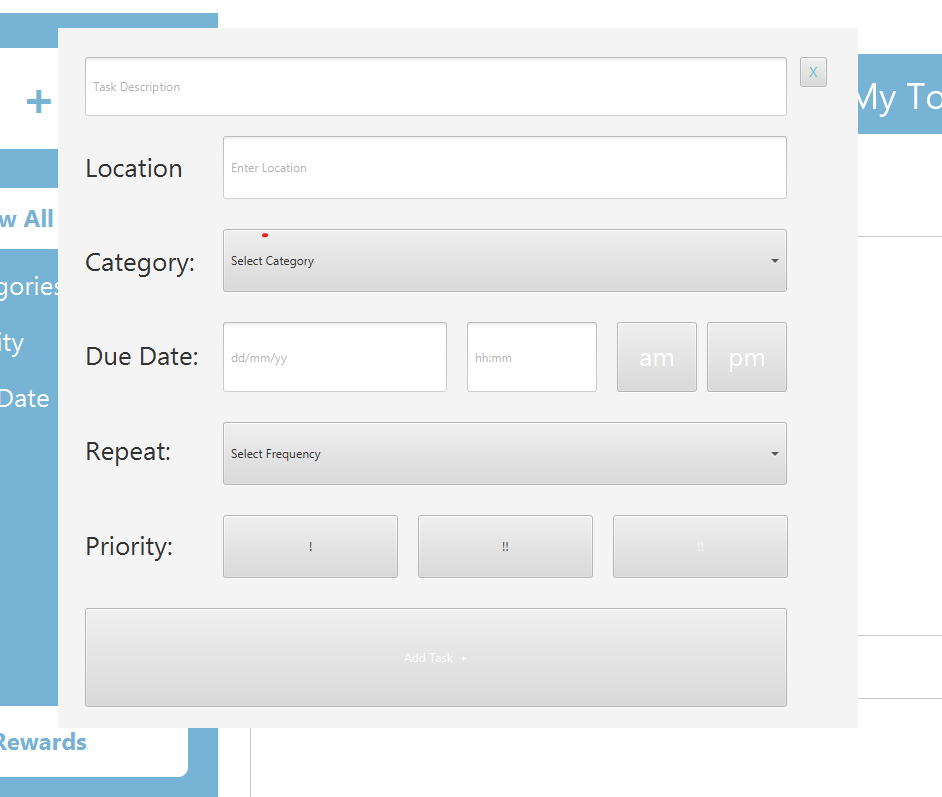
Task: Click the dd/mm/yy due date field
Action: (334, 357)
